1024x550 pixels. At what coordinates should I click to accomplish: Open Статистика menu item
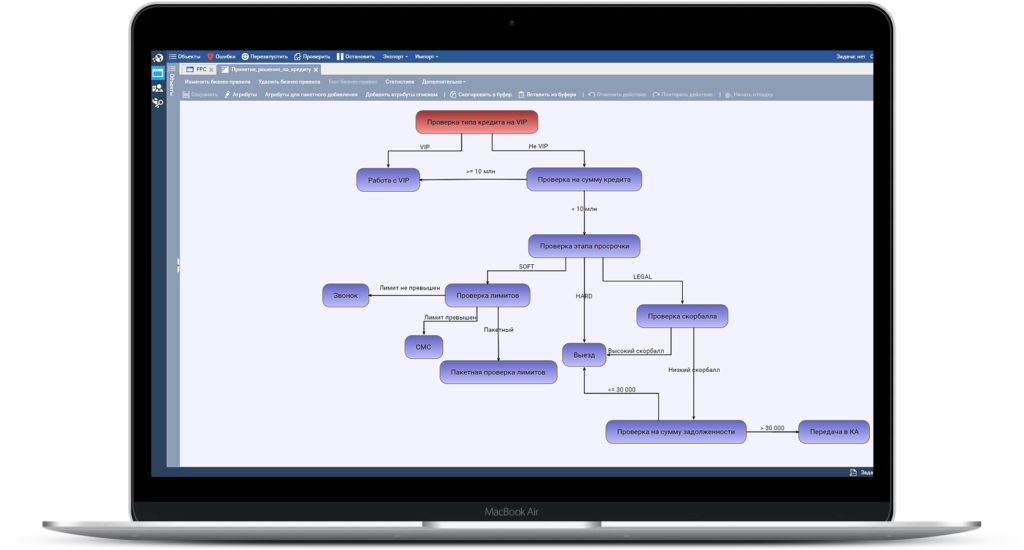(x=400, y=82)
